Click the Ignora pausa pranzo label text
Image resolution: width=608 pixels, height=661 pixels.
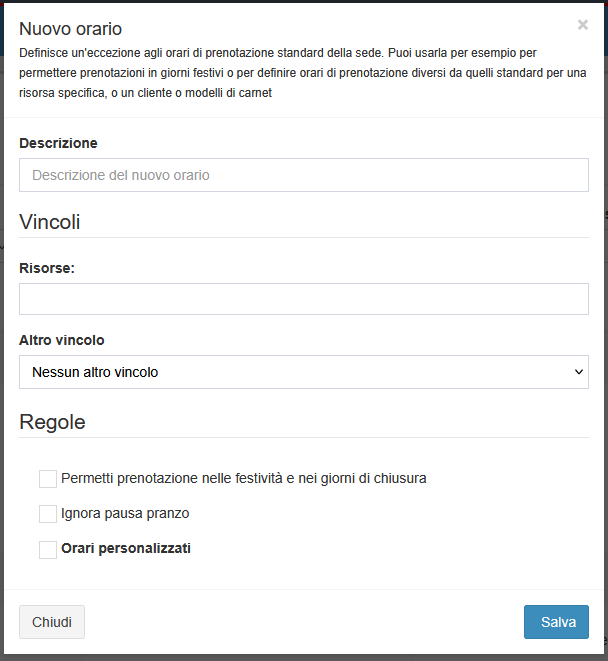[x=125, y=513]
